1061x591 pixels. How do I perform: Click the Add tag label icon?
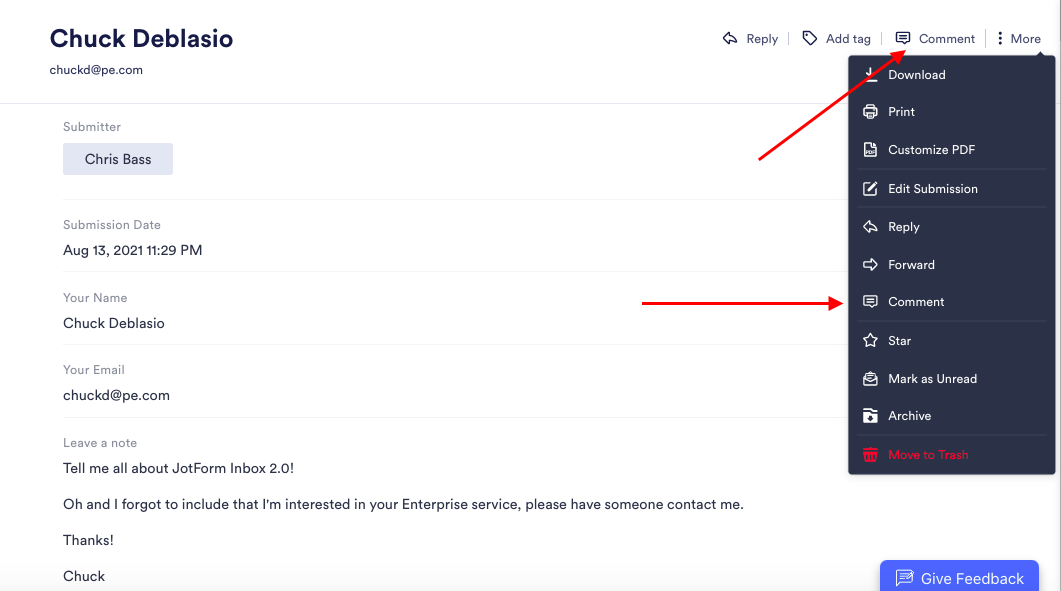coord(810,39)
